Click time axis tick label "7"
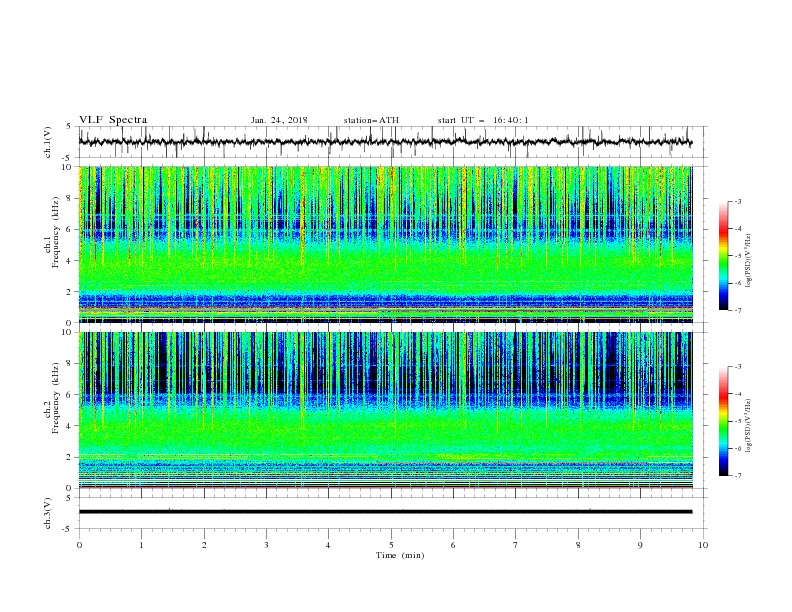This screenshot has height=612, width=792. 516,545
